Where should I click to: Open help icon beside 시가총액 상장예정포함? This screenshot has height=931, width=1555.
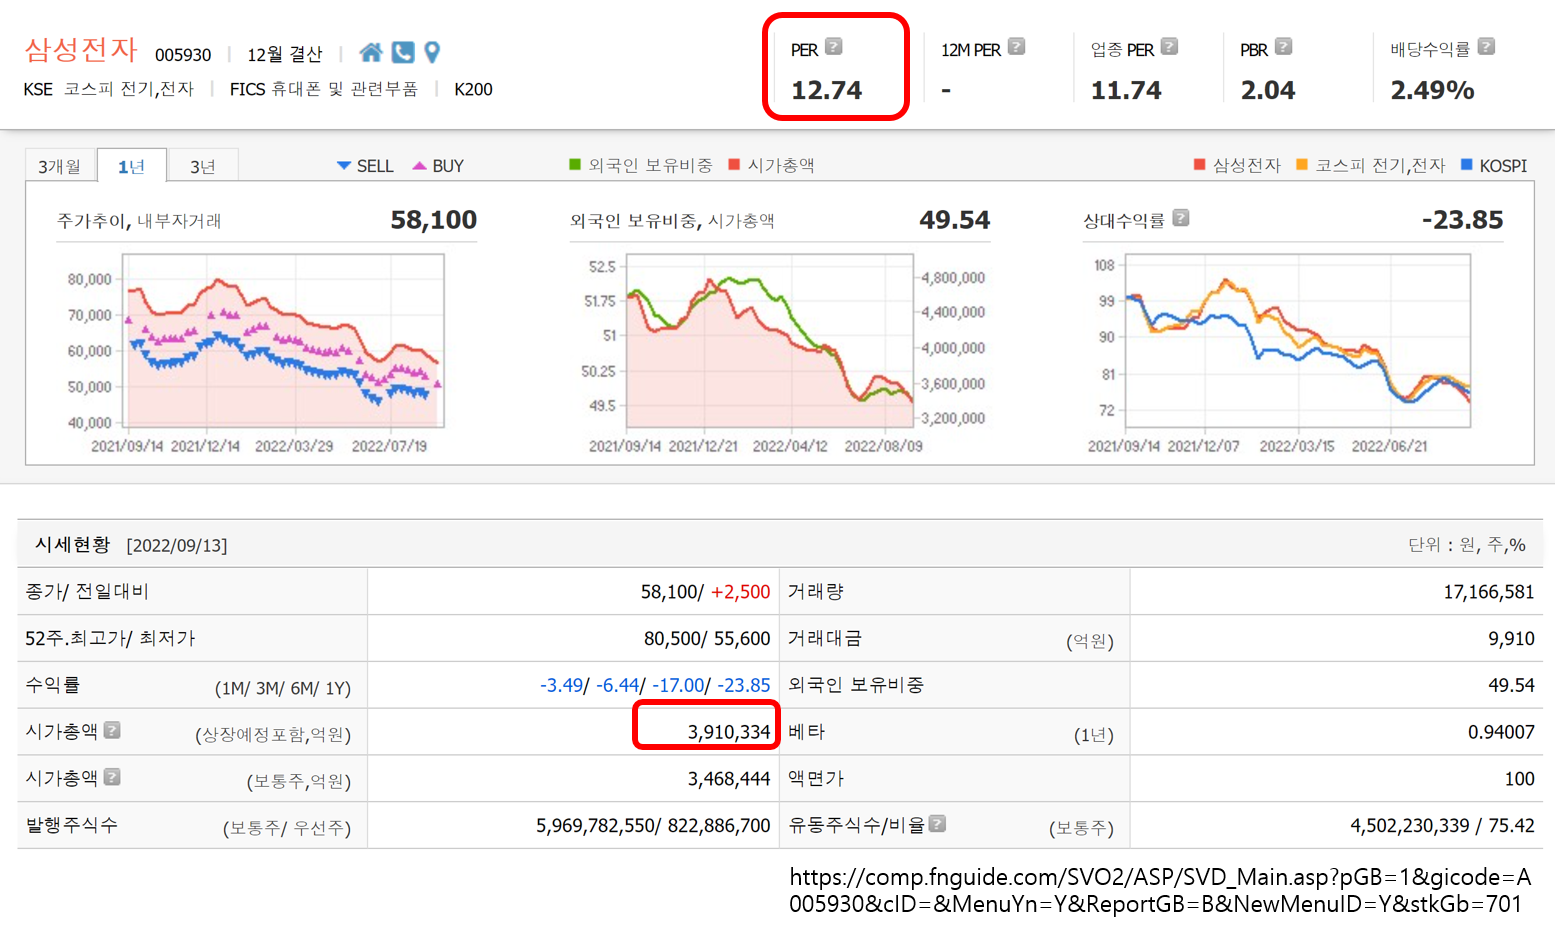112,730
